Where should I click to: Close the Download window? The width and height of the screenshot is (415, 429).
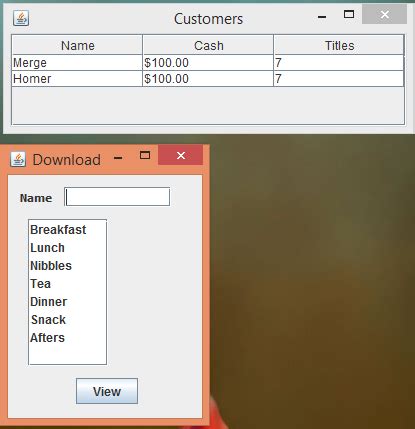(x=180, y=155)
